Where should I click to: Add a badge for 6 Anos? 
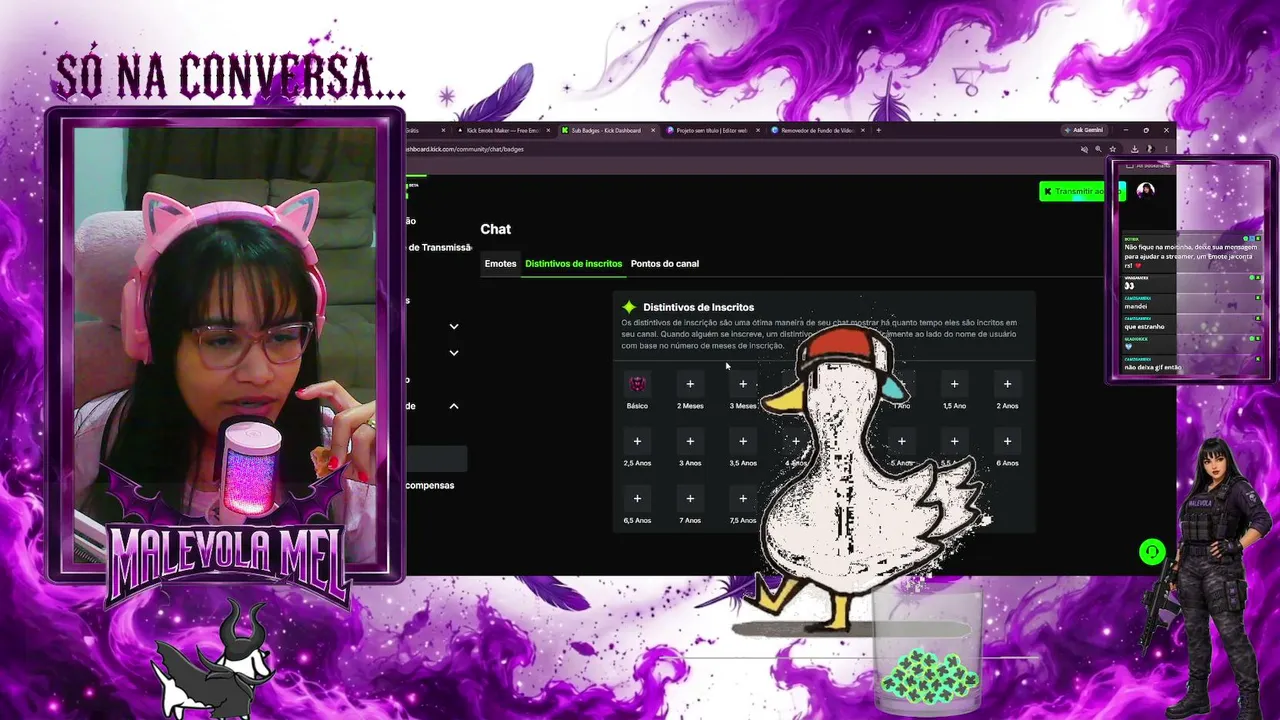point(1007,441)
